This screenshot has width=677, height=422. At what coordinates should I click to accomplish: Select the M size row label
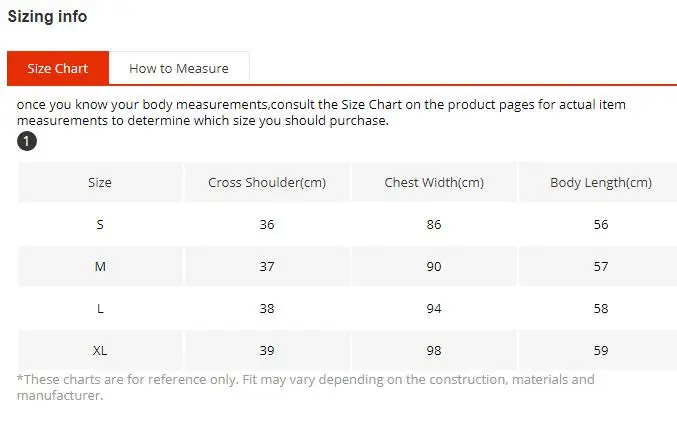(x=100, y=267)
